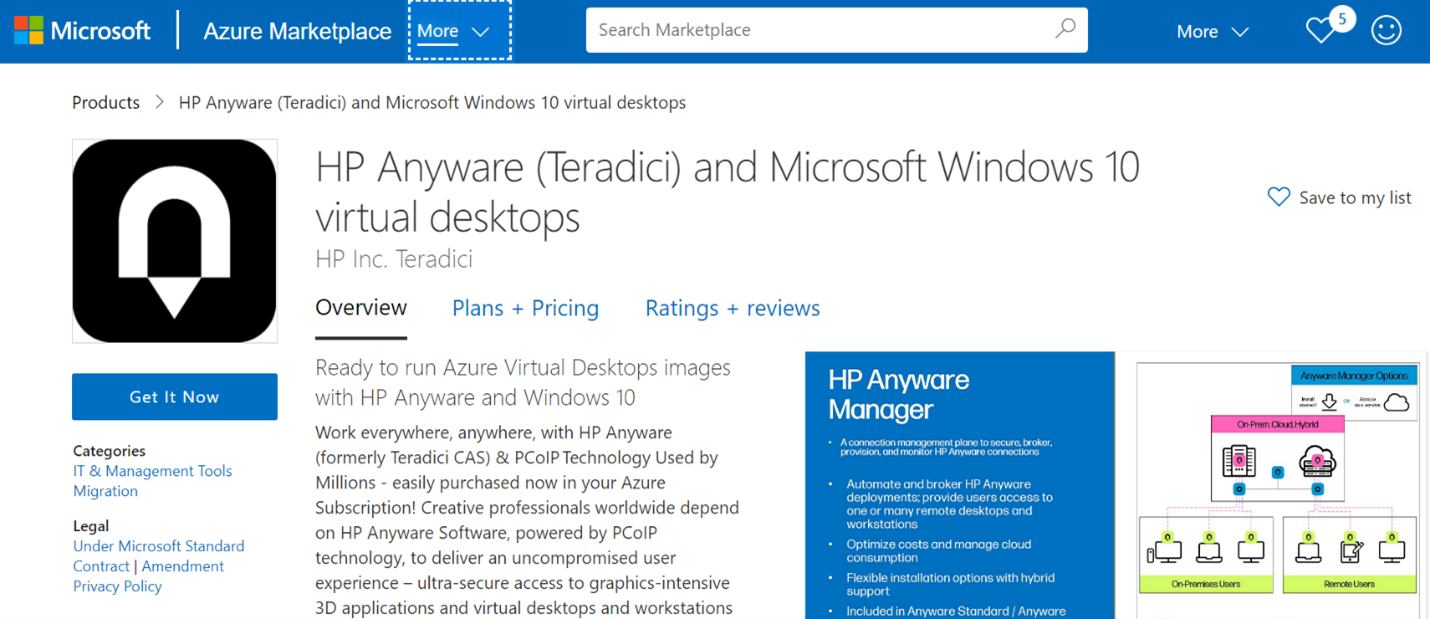Open the IT & Management Tools category link
1430x619 pixels.
point(152,470)
